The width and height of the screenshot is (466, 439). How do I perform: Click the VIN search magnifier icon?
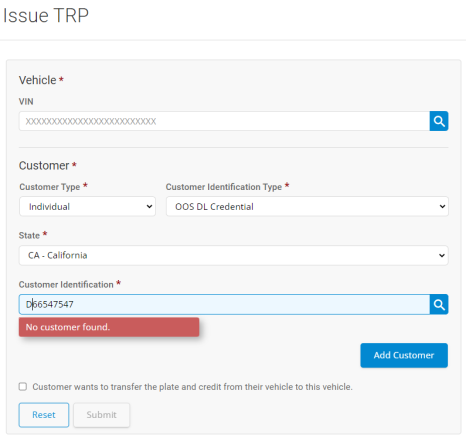click(439, 121)
